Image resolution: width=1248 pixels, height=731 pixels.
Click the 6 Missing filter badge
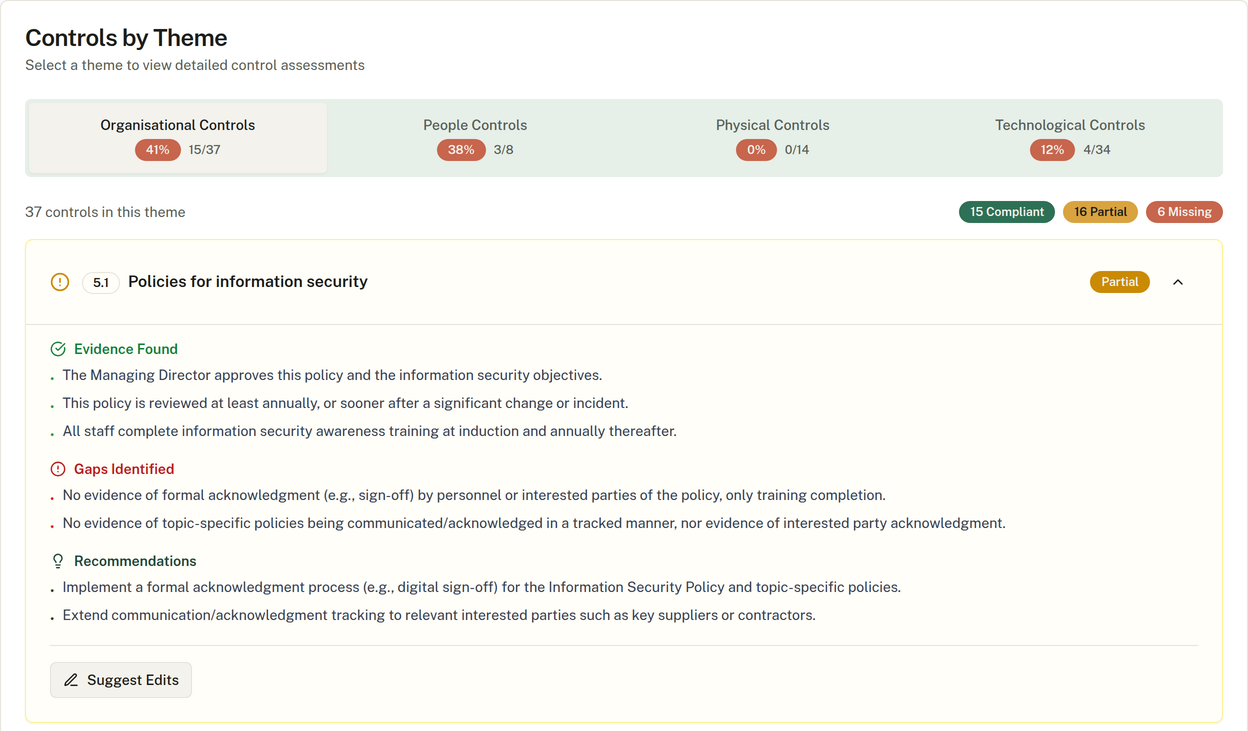pyautogui.click(x=1184, y=212)
